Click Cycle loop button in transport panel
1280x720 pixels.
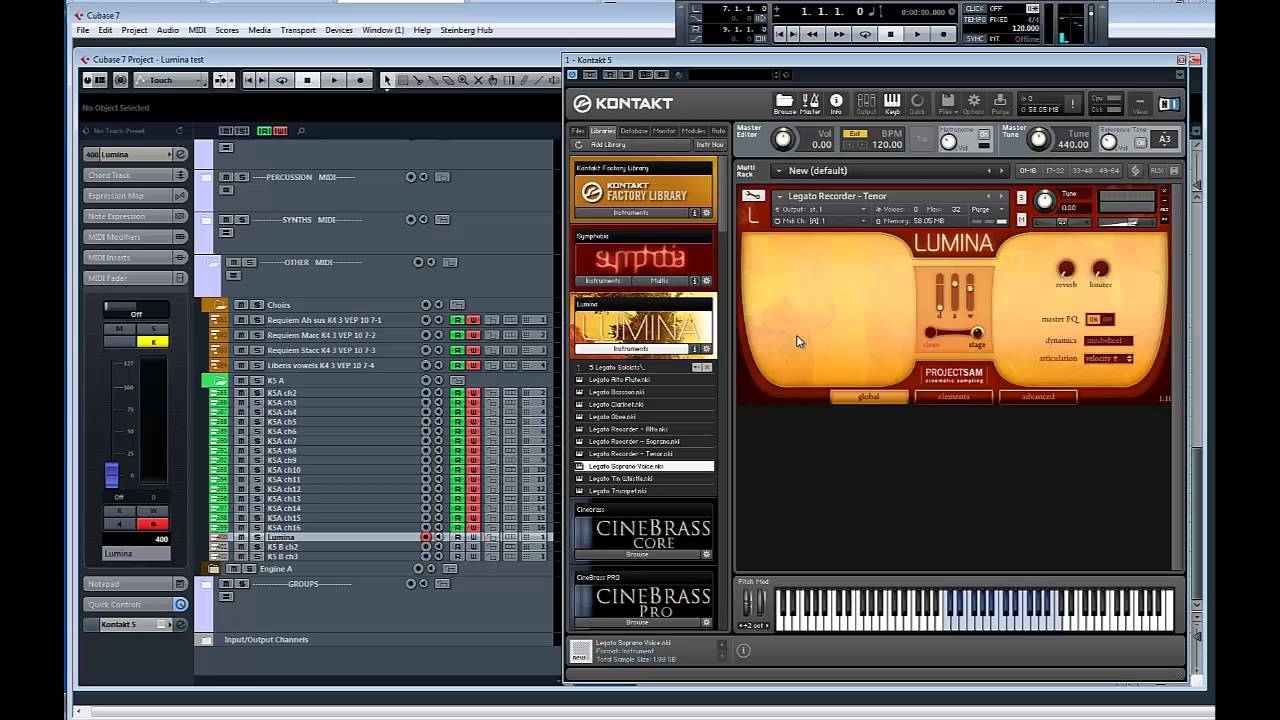tap(865, 34)
